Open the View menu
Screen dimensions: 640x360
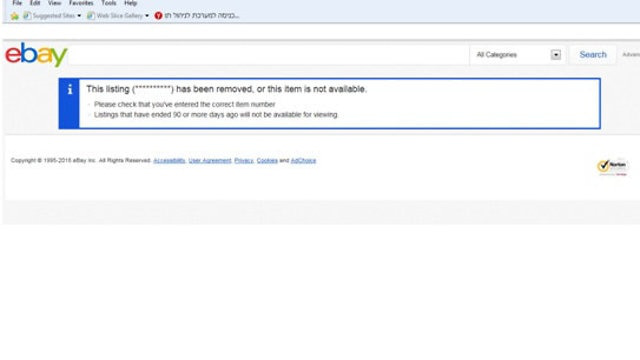tap(54, 3)
